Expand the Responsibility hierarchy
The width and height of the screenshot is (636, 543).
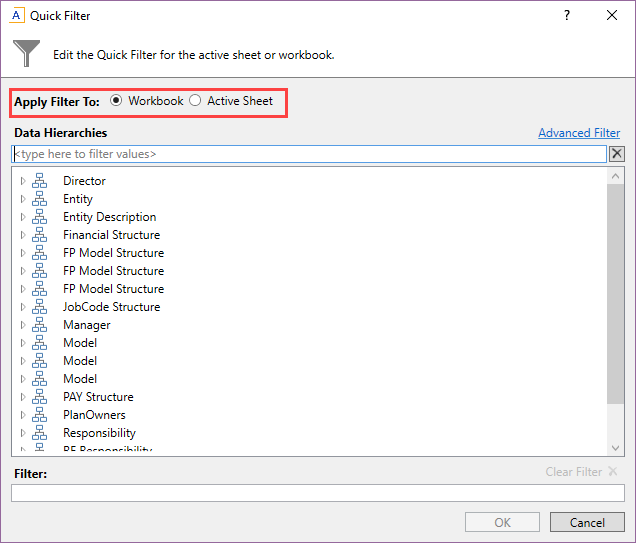23,433
